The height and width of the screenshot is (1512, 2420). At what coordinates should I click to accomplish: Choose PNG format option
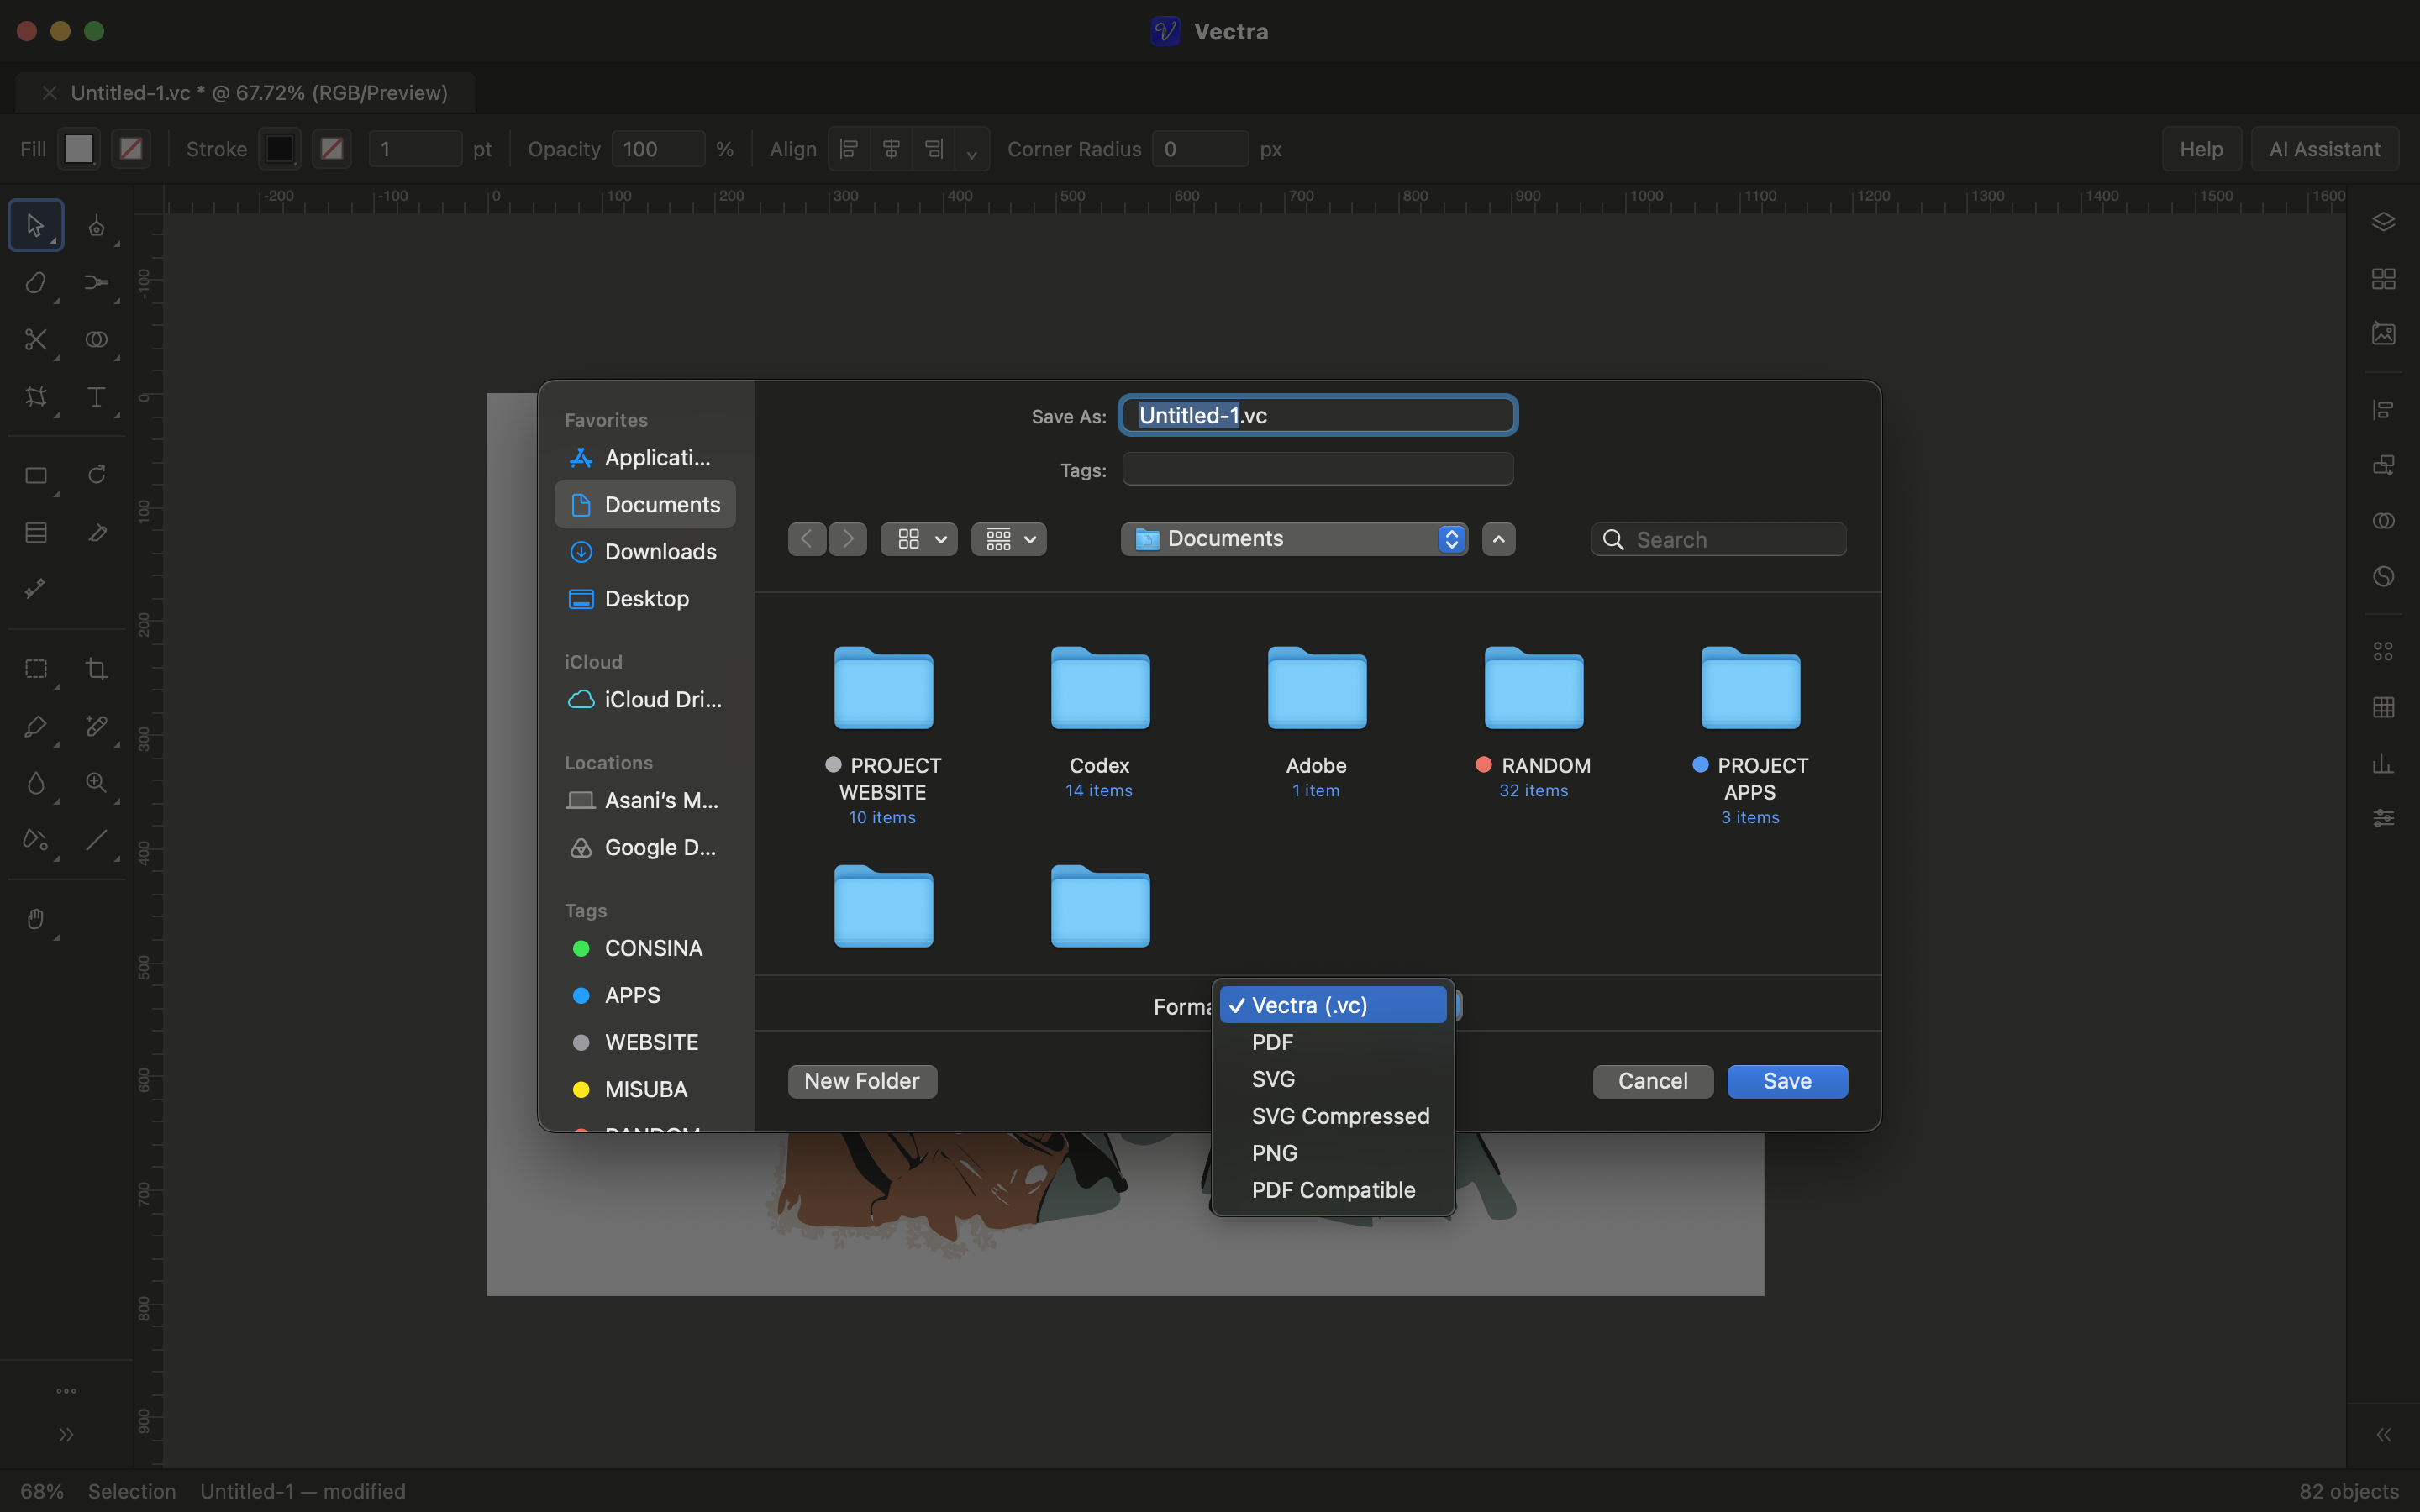point(1333,1153)
